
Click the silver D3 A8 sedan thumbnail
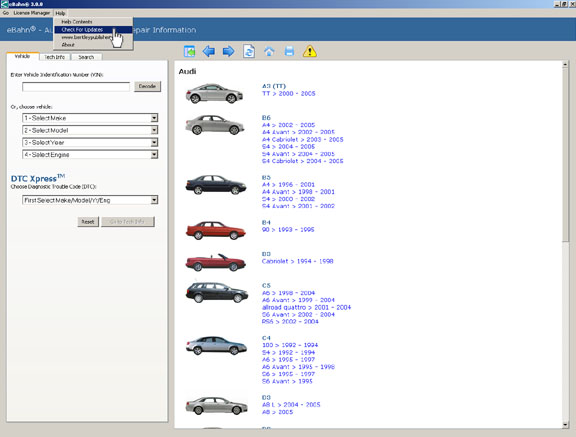pos(216,405)
